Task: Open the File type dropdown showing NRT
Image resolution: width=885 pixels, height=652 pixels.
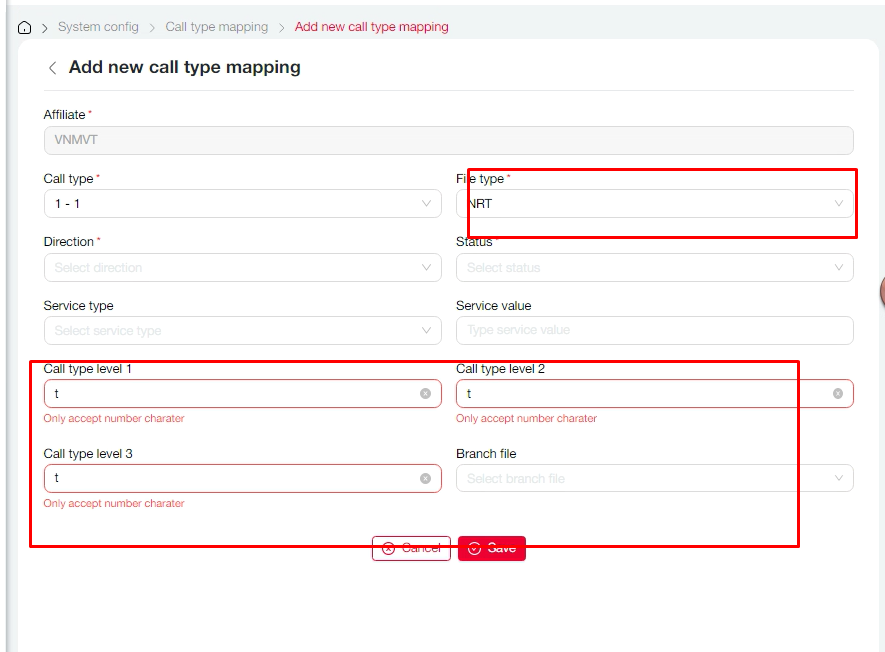Action: 654,204
